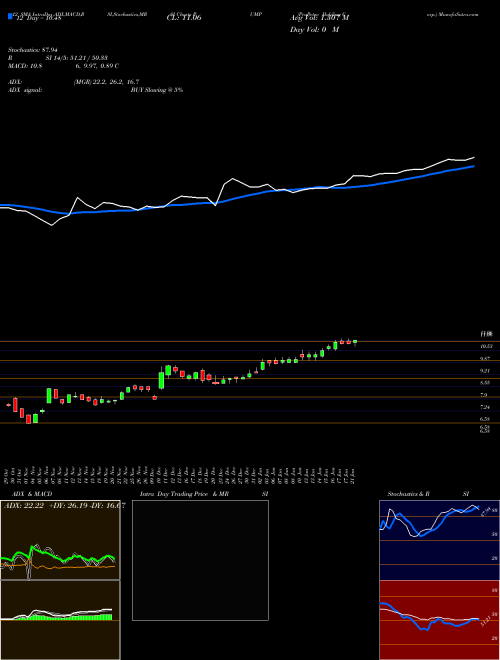The image size is (500, 660).
Task: Click the blue Stochastics chart panel
Action: (439, 540)
